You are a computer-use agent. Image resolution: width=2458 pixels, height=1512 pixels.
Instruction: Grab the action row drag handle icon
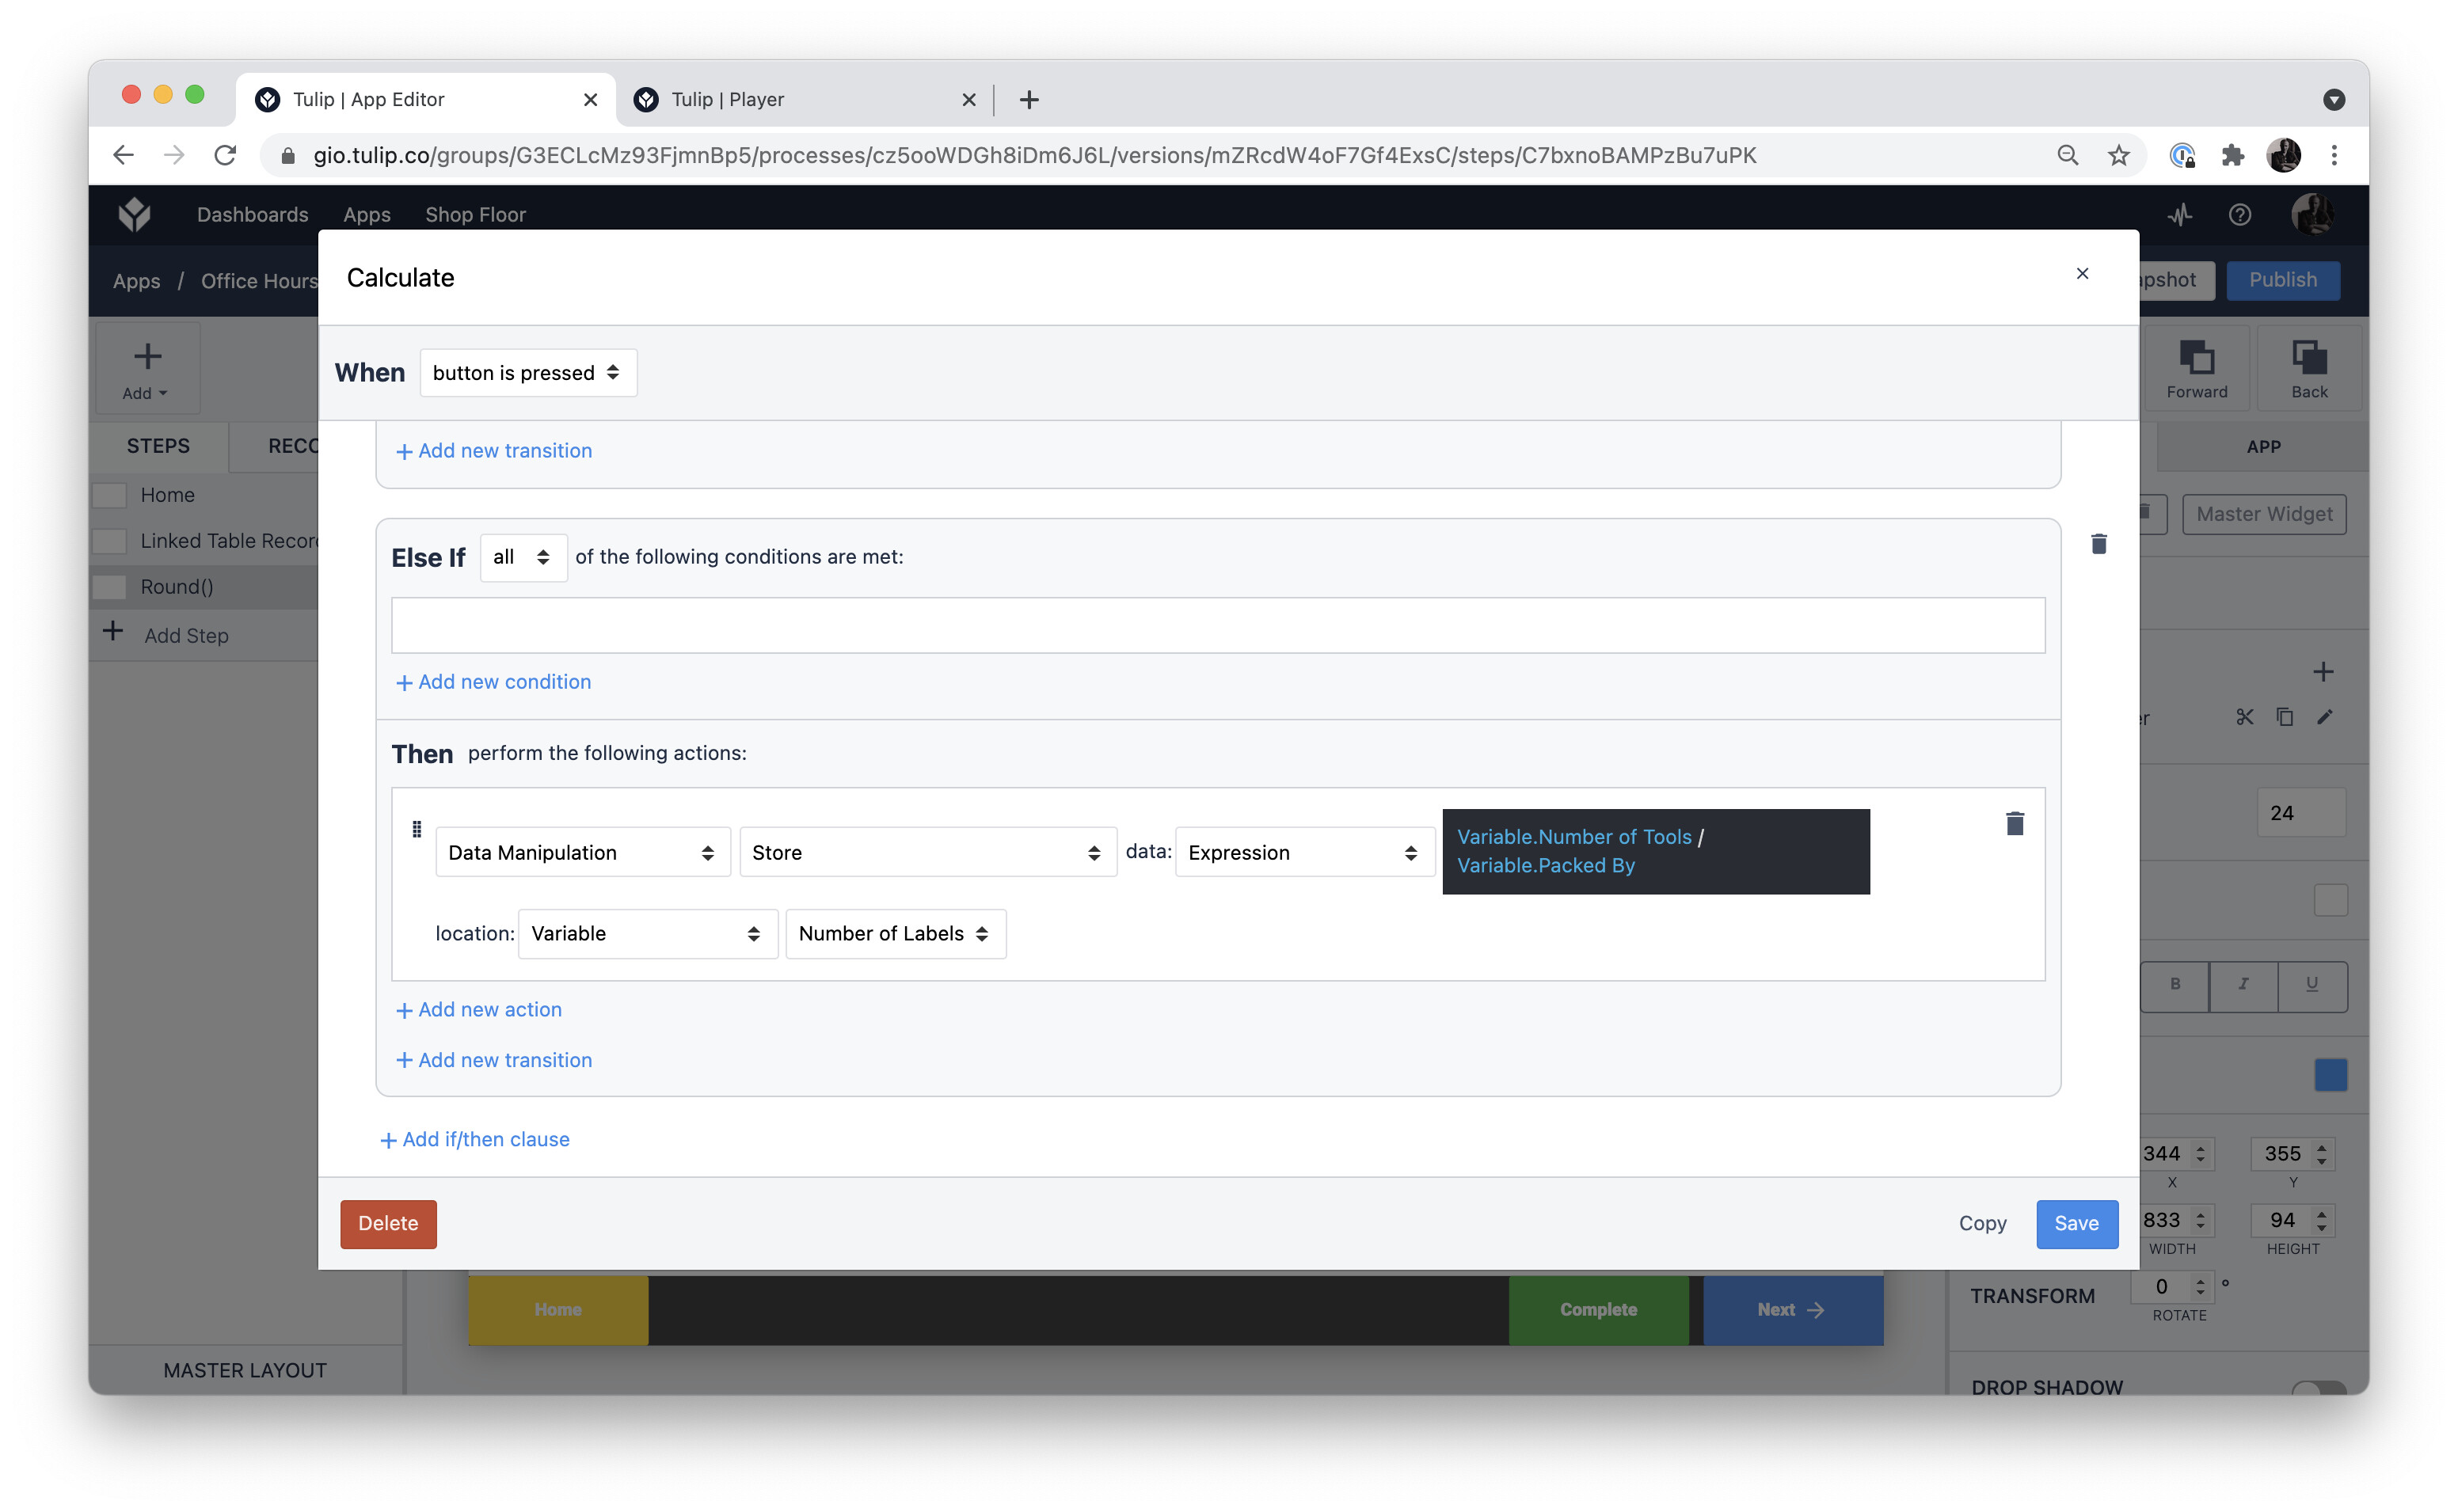pos(417,829)
